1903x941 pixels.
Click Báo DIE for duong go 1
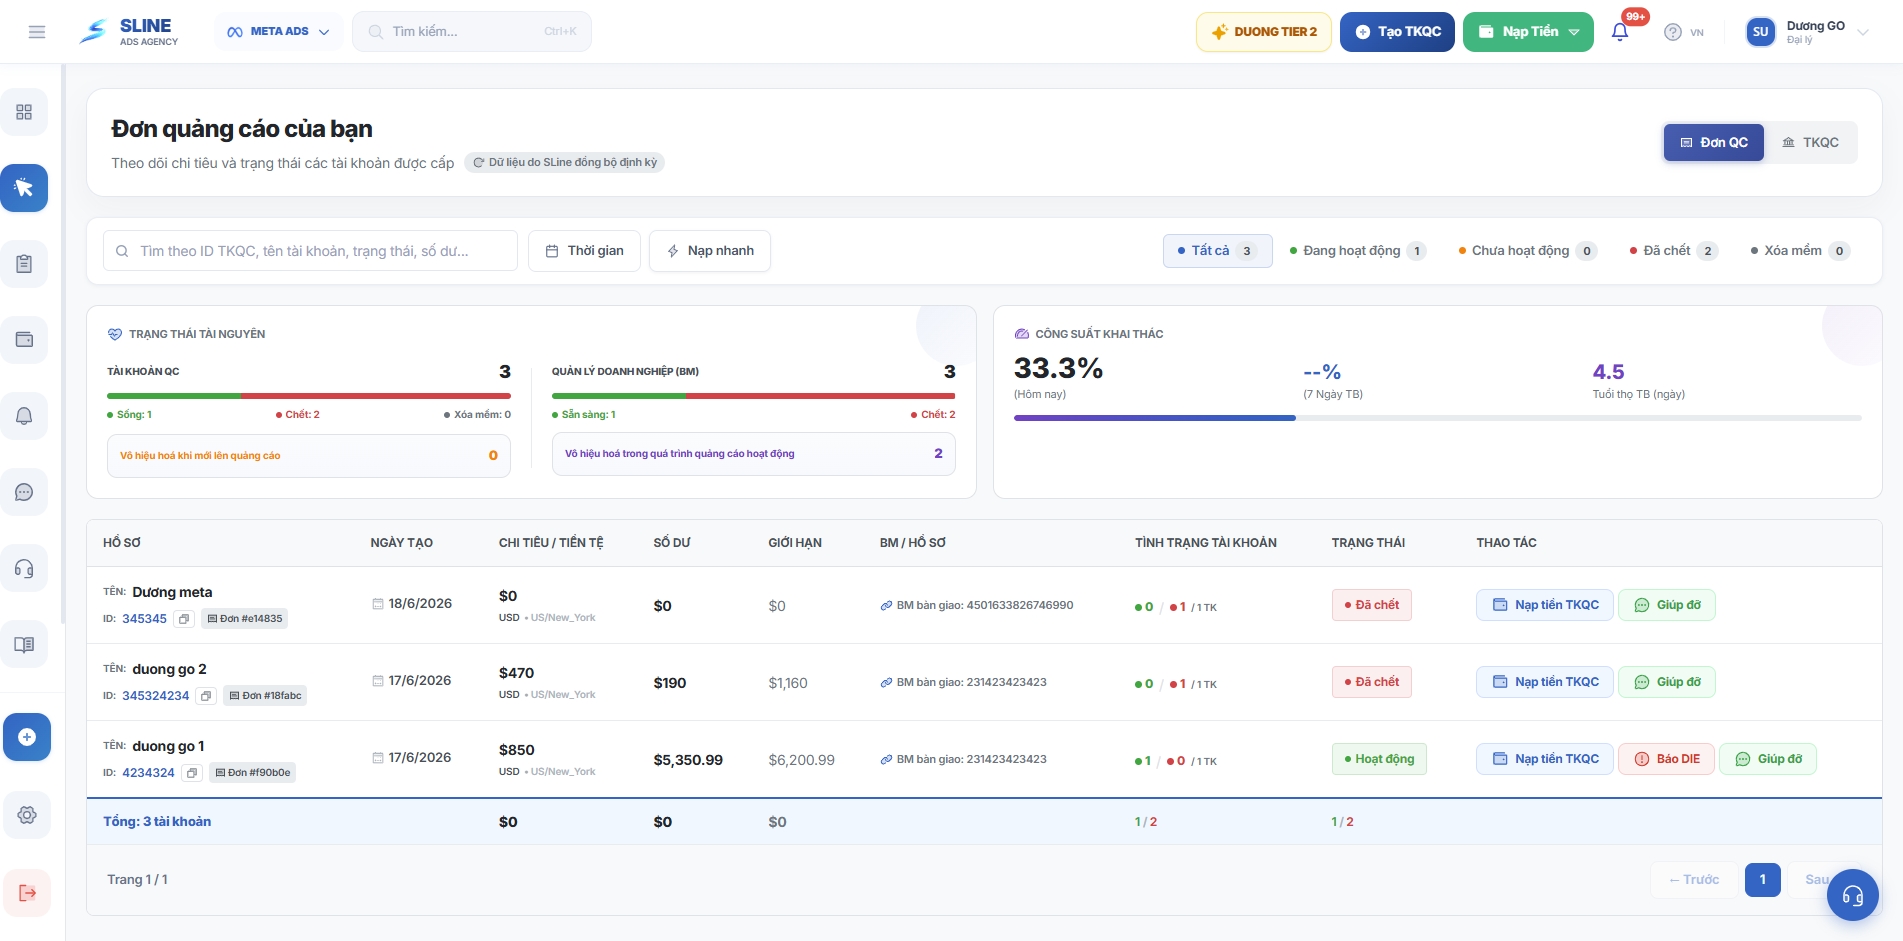coord(1667,759)
